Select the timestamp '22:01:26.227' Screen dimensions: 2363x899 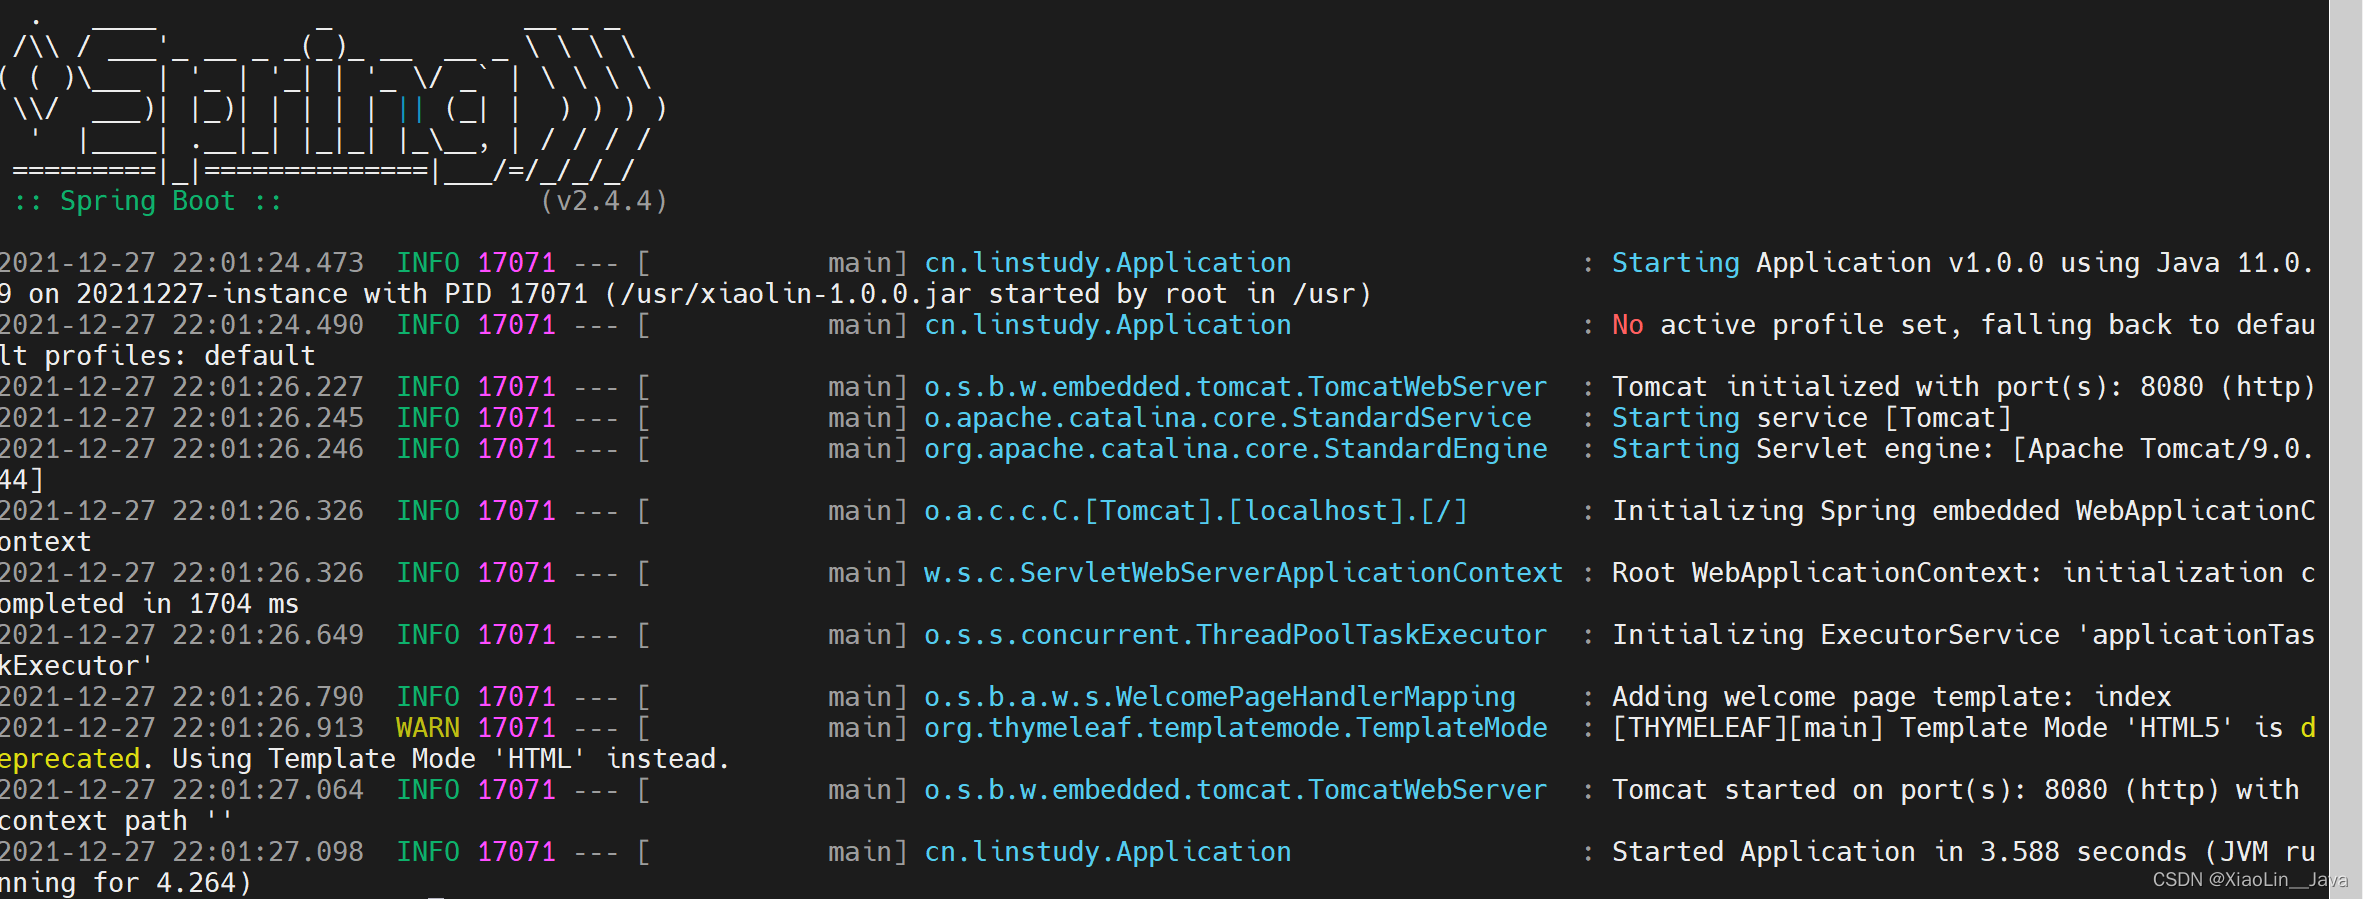coord(268,387)
